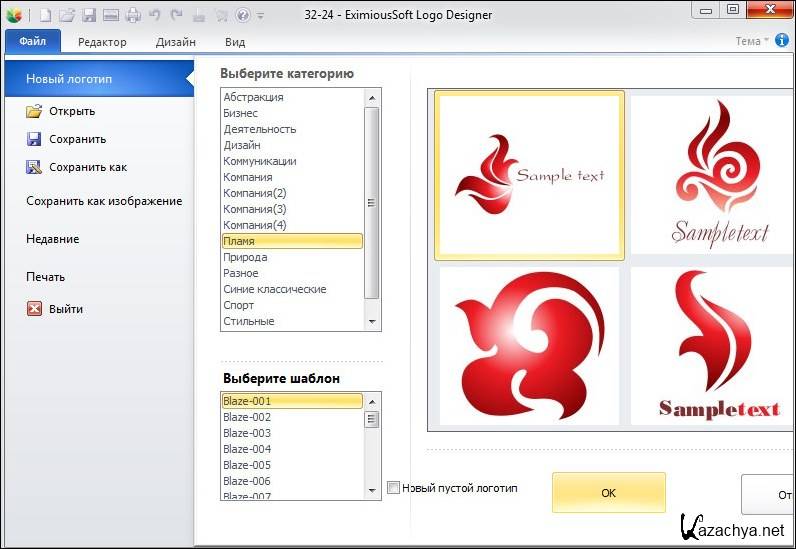Click the Open folder icon in quick toolbar
Screen dimensions: 796x549
point(66,15)
